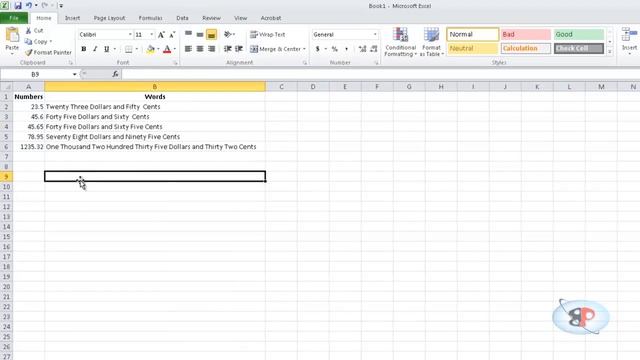Click the Select All corner button

pyautogui.click(x=6, y=87)
